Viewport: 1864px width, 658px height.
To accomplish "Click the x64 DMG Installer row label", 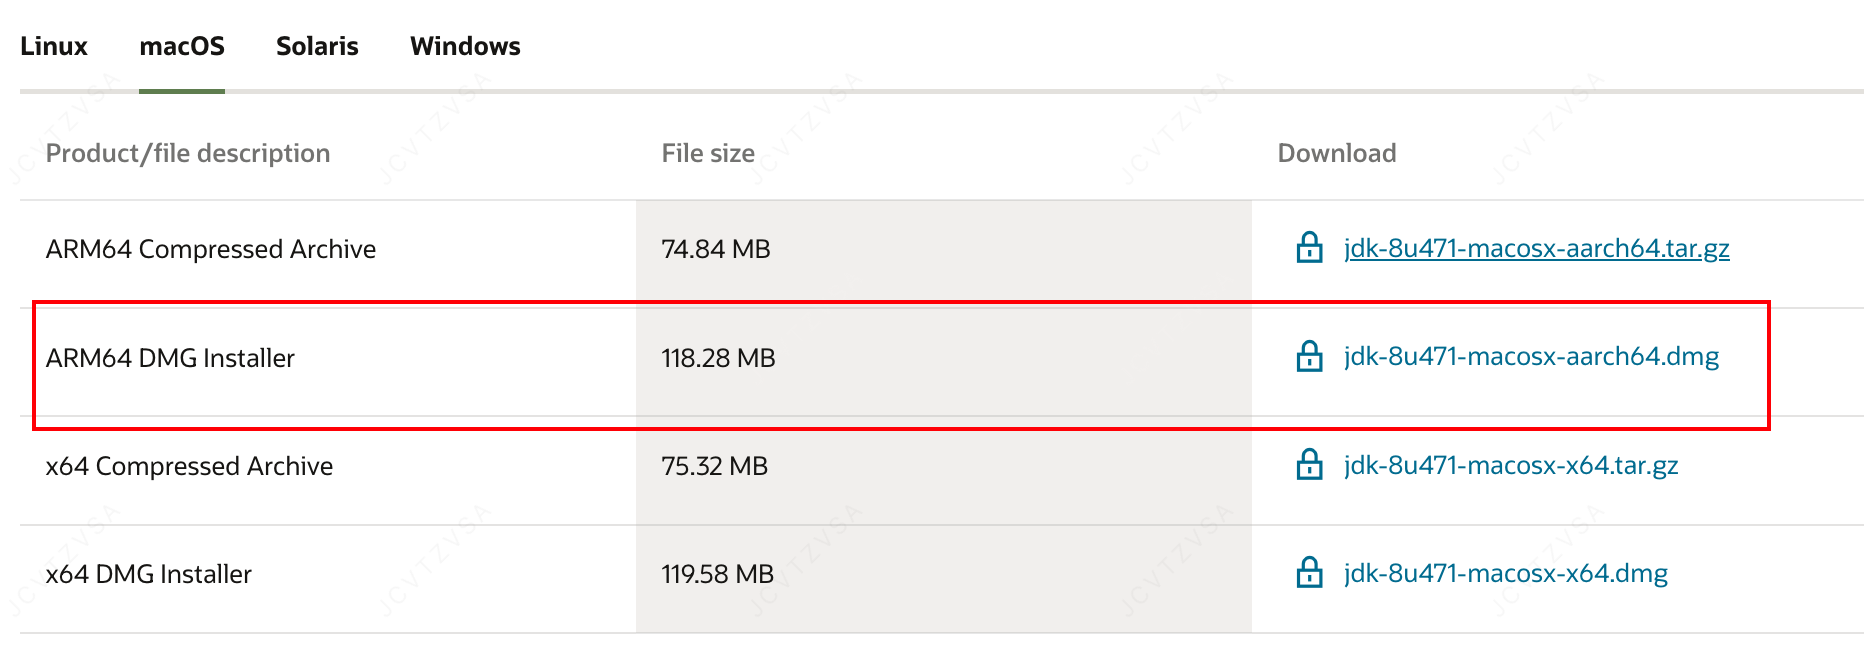I will pyautogui.click(x=149, y=574).
